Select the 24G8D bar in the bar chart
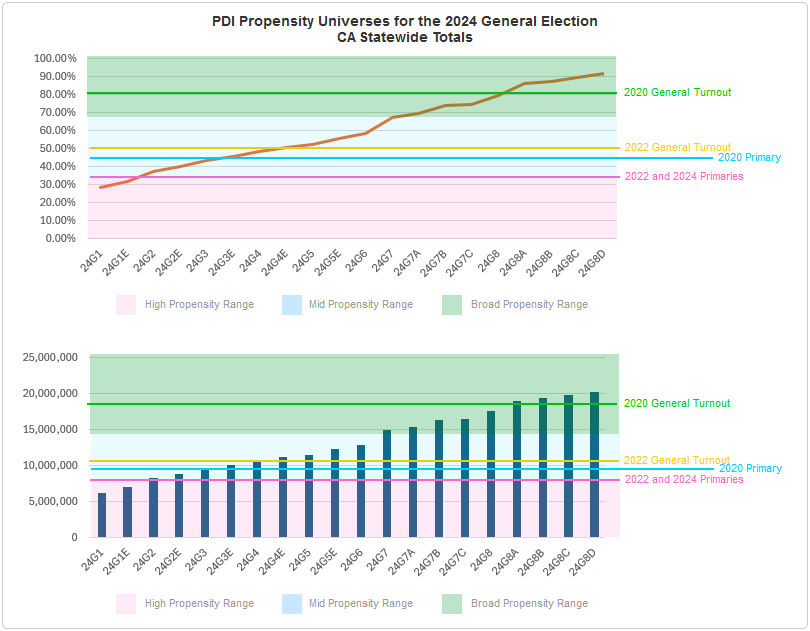Viewport: 810px width, 631px height. pos(594,465)
